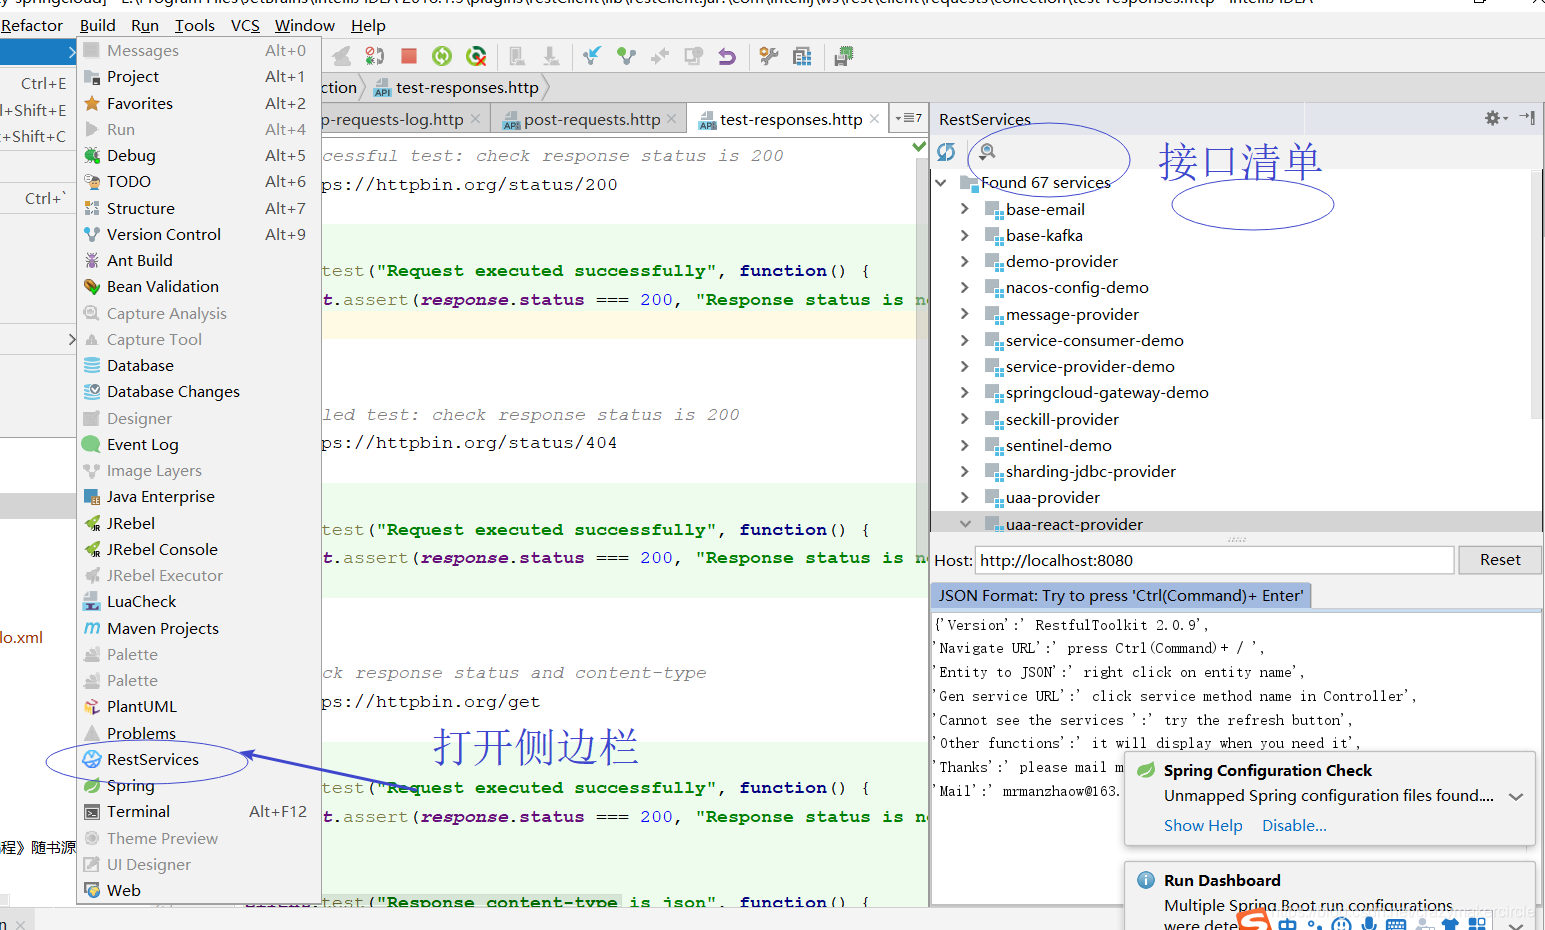1545x930 pixels.
Task: Expand the seckill-provider node
Action: coord(964,419)
